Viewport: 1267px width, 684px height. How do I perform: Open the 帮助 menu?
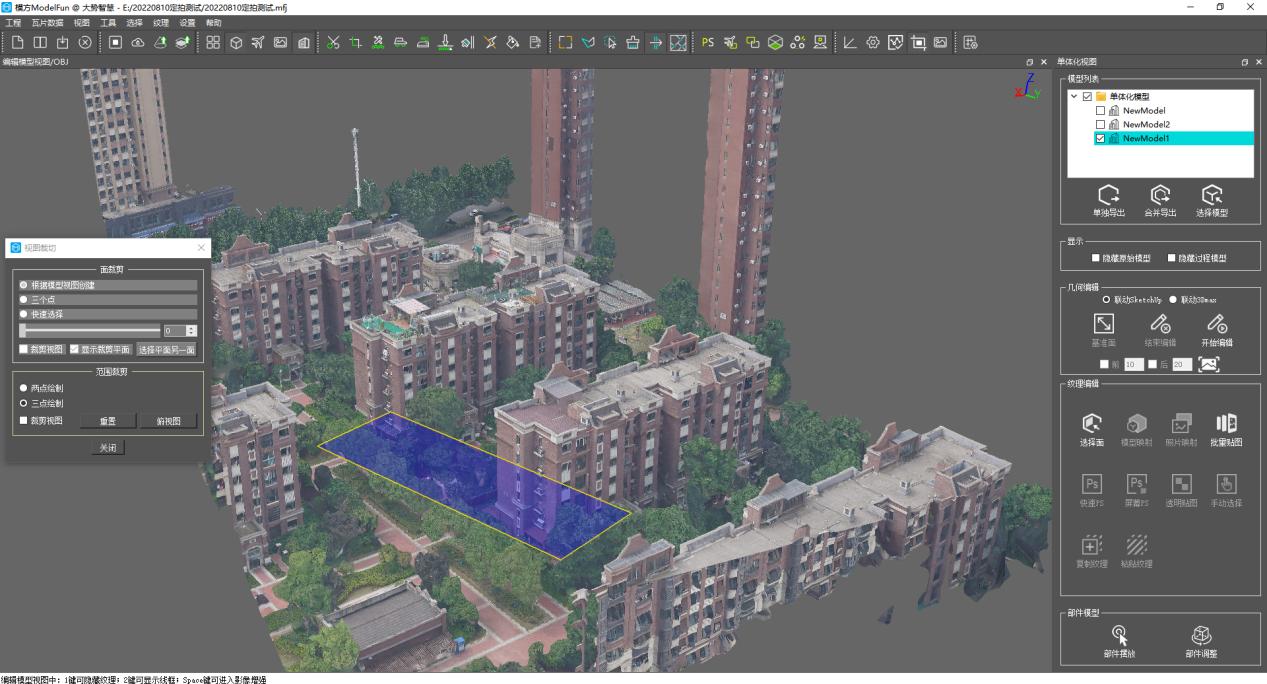(x=214, y=22)
